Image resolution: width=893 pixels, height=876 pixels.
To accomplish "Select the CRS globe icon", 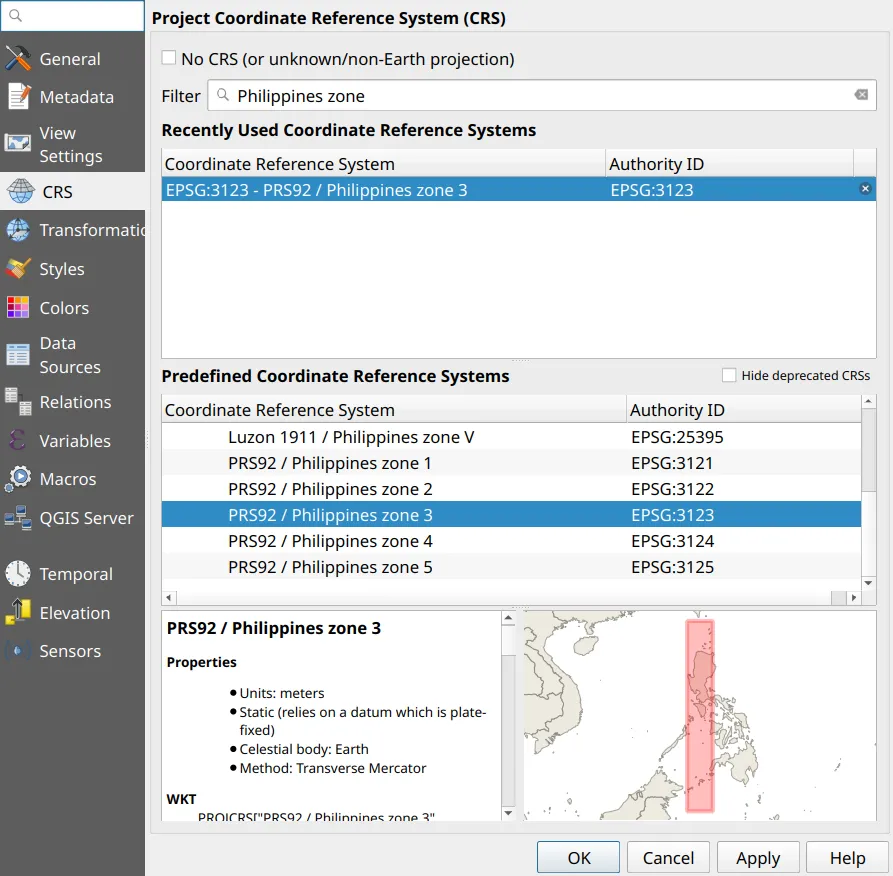I will coord(21,191).
